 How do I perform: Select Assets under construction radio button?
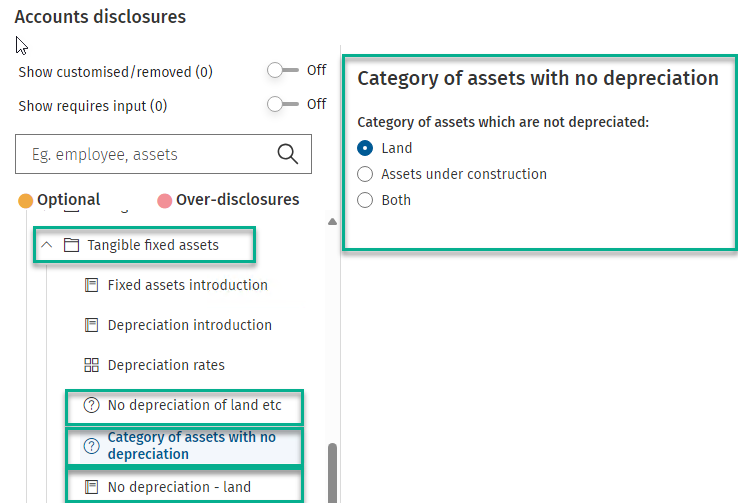click(365, 174)
